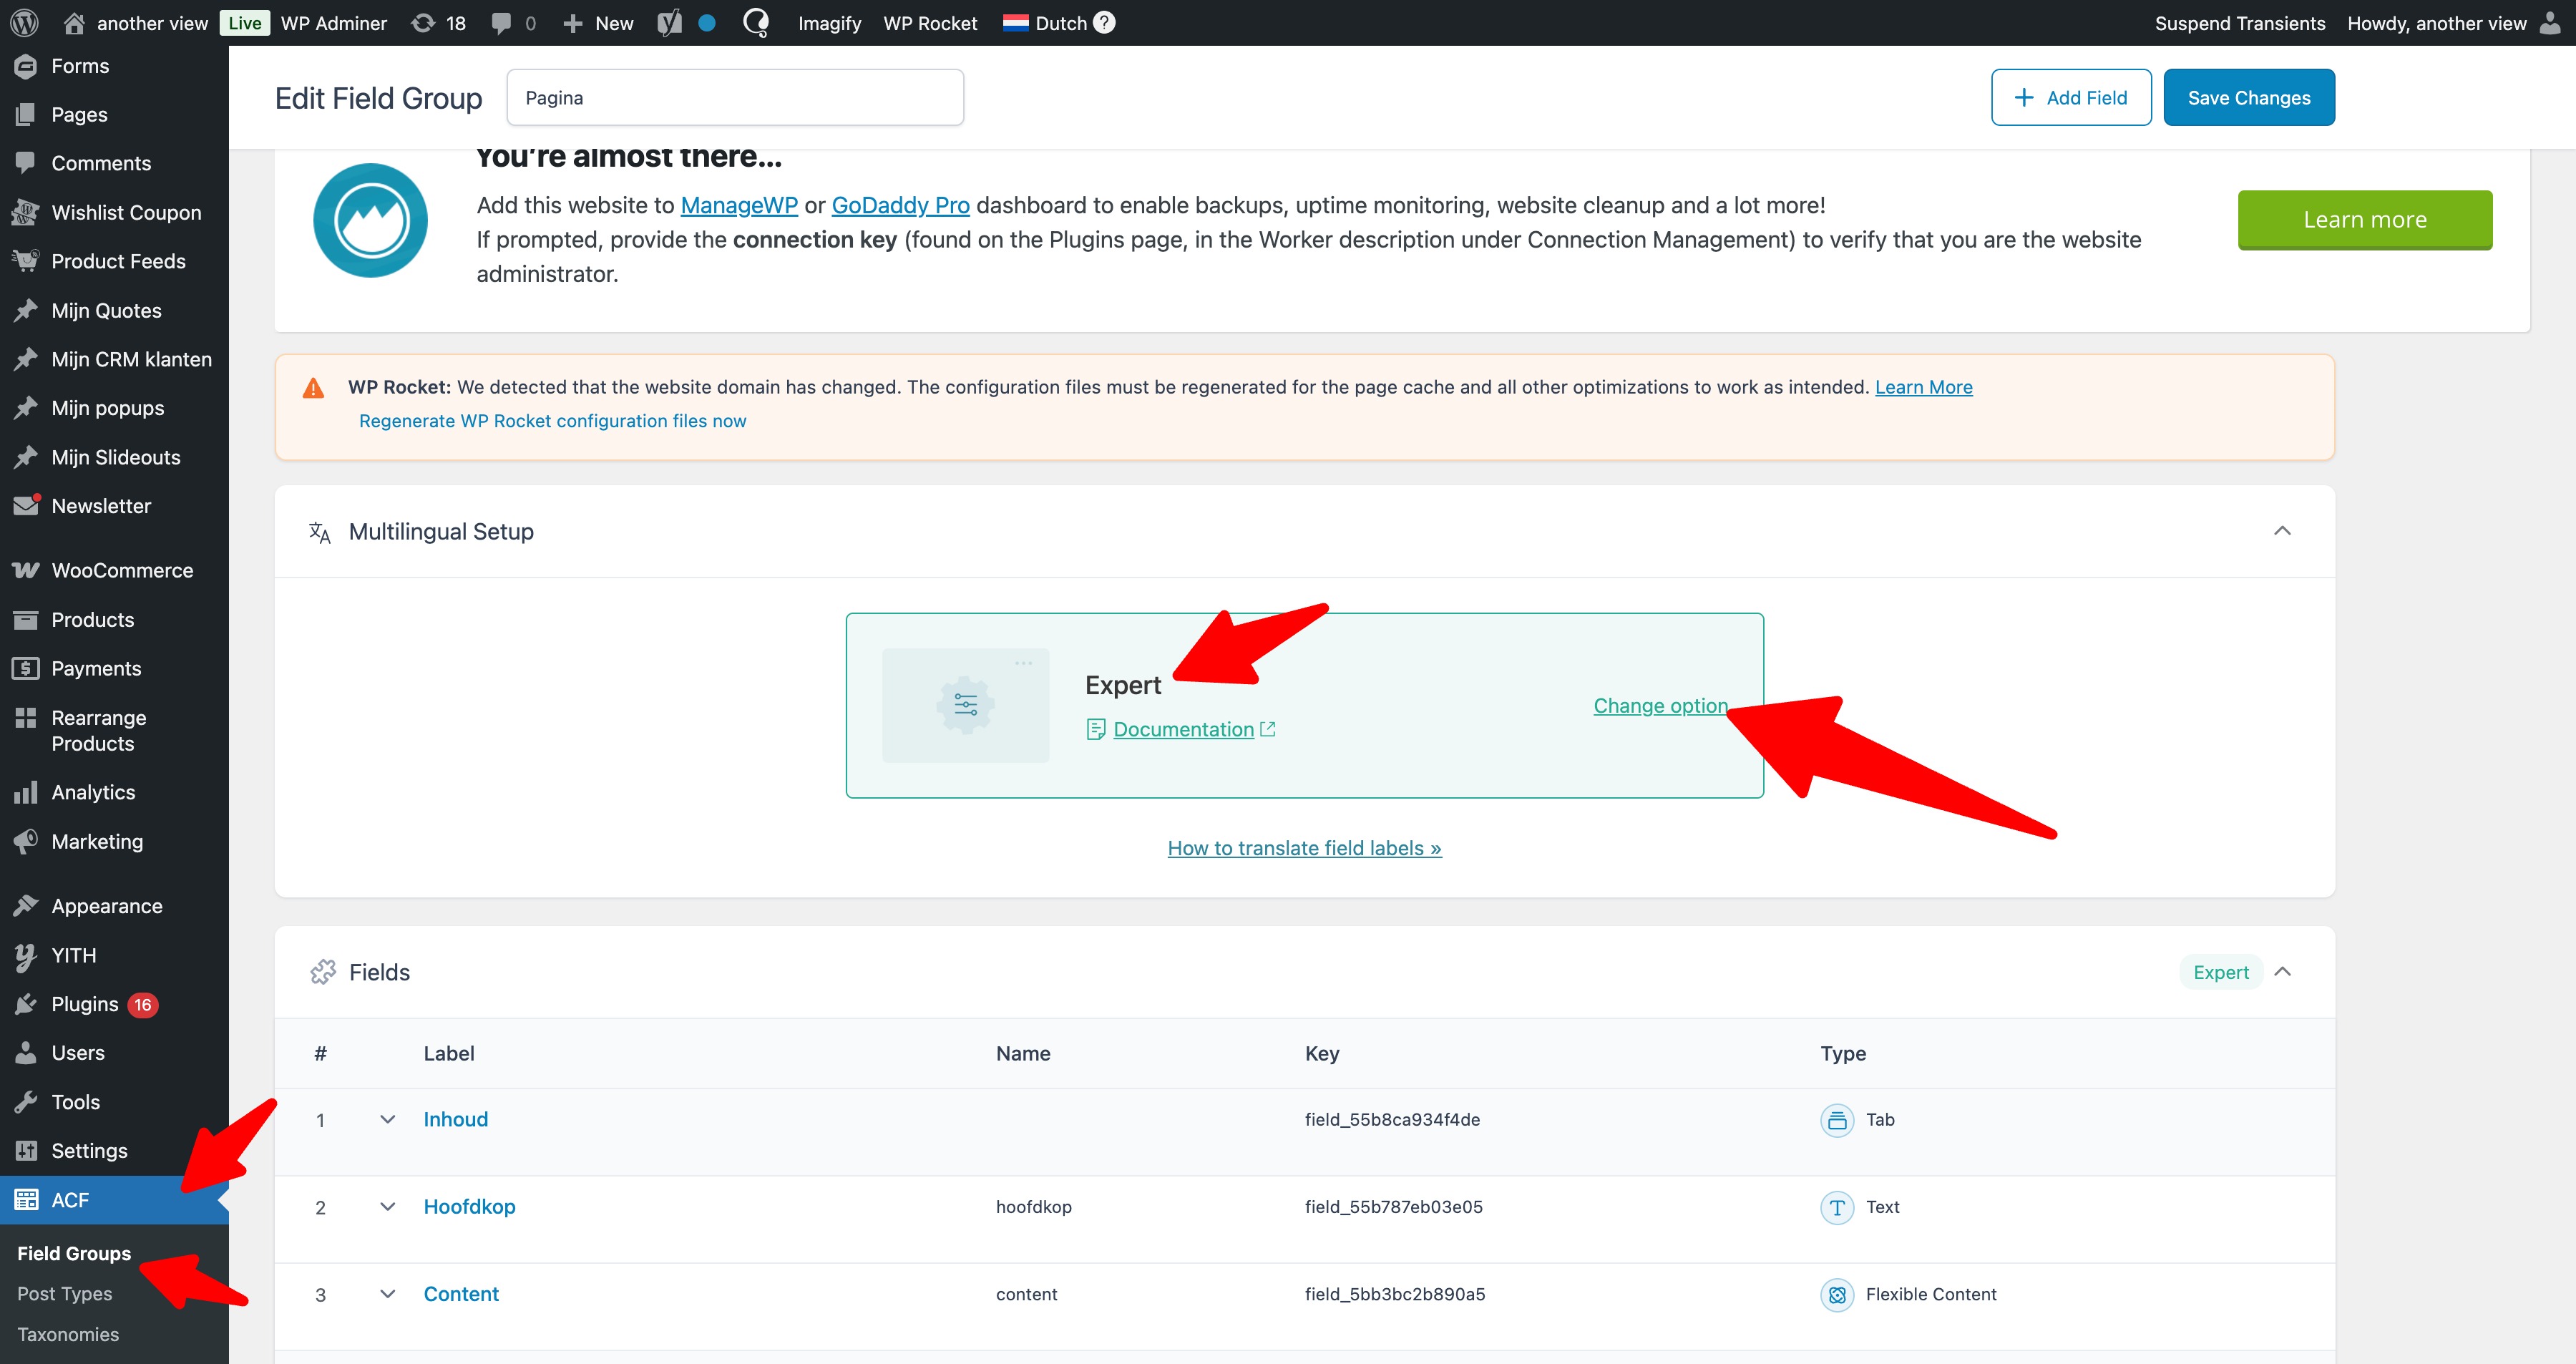This screenshot has height=1364, width=2576.
Task: Click the ManageWP mountain logo
Action: click(370, 220)
